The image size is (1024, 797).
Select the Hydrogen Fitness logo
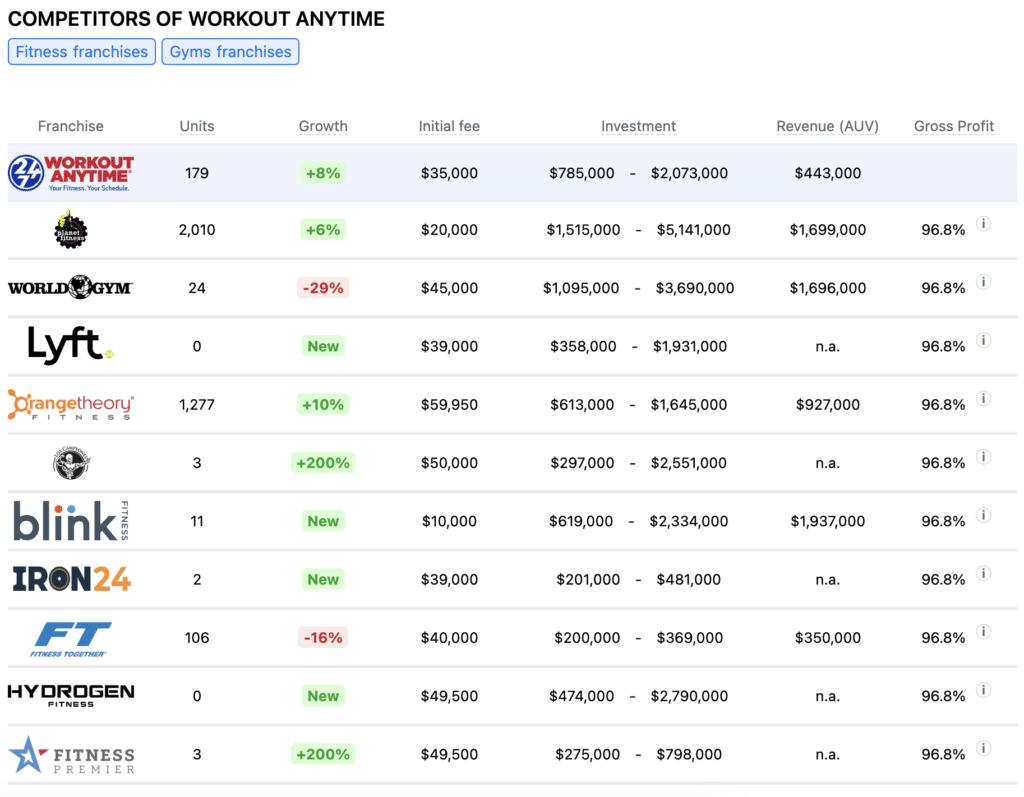71,696
